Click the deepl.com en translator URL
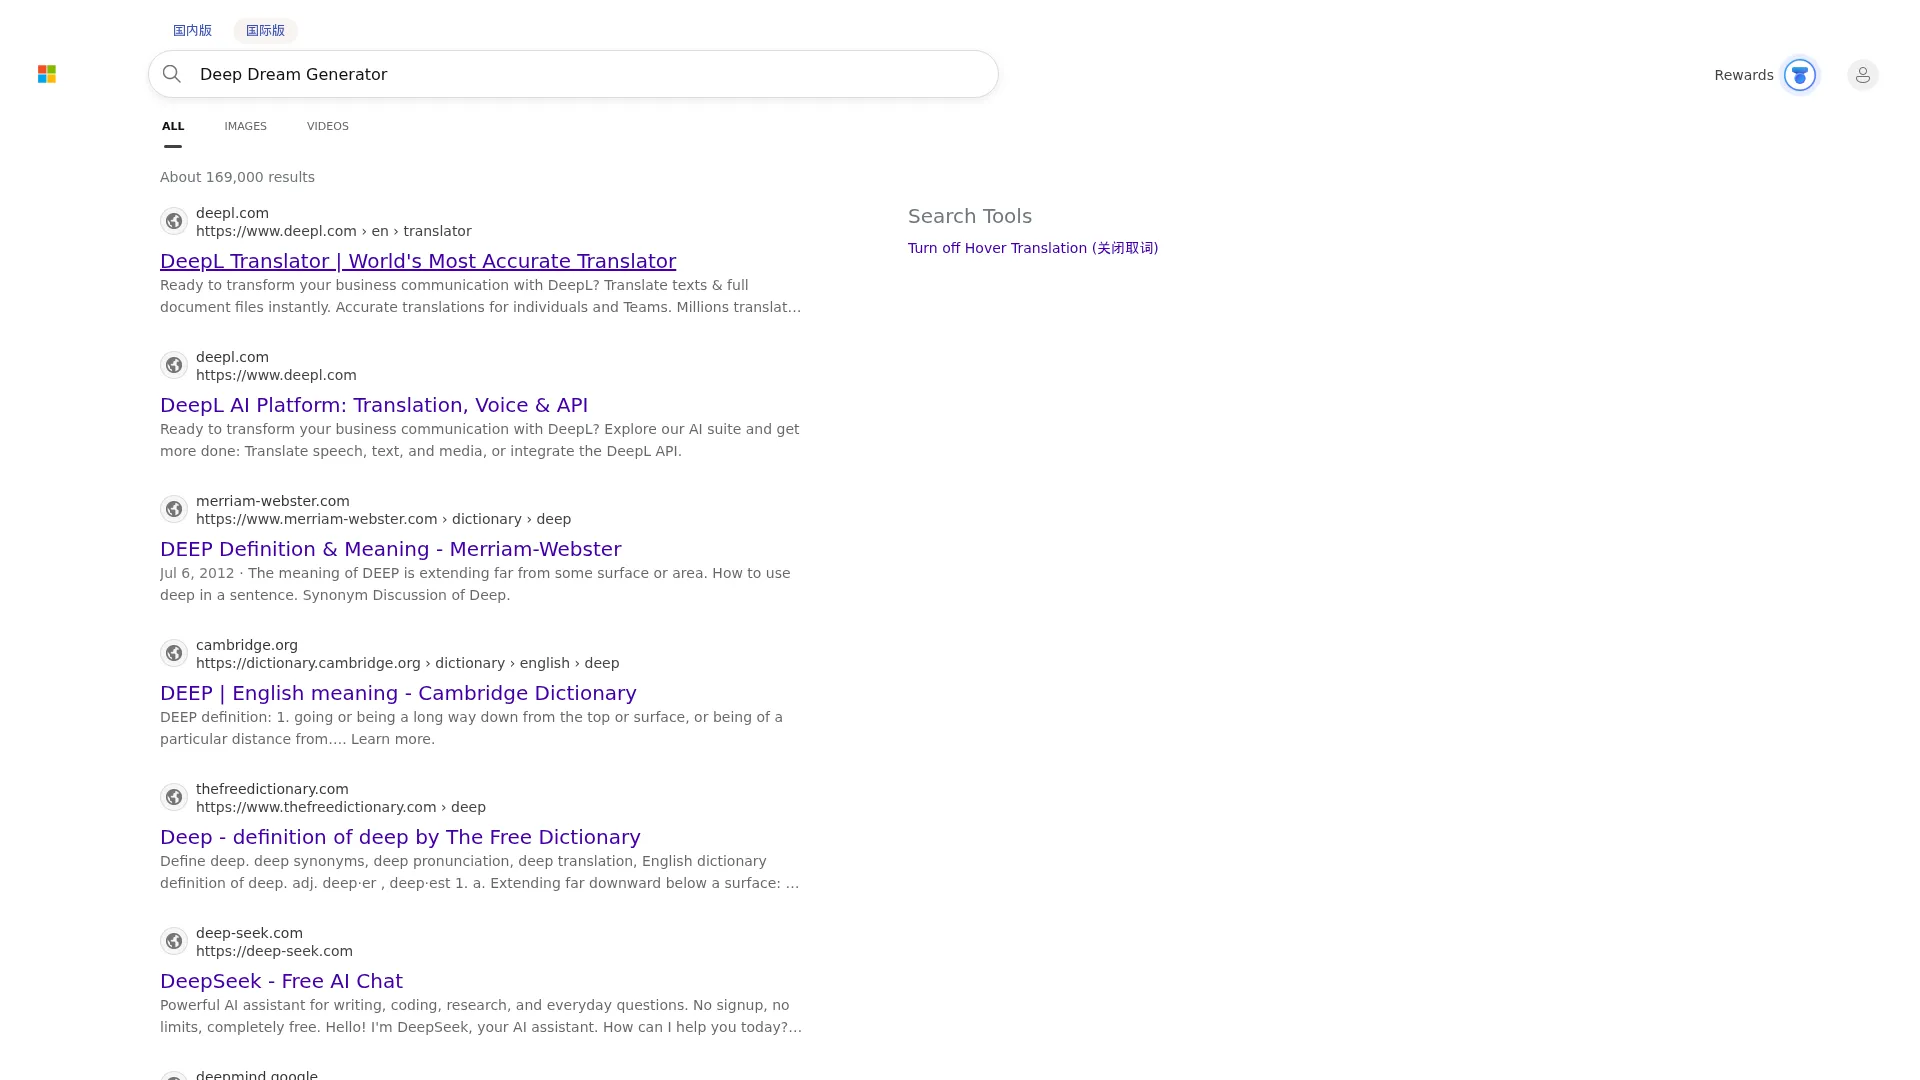Viewport: 1920px width, 1080px height. [334, 231]
